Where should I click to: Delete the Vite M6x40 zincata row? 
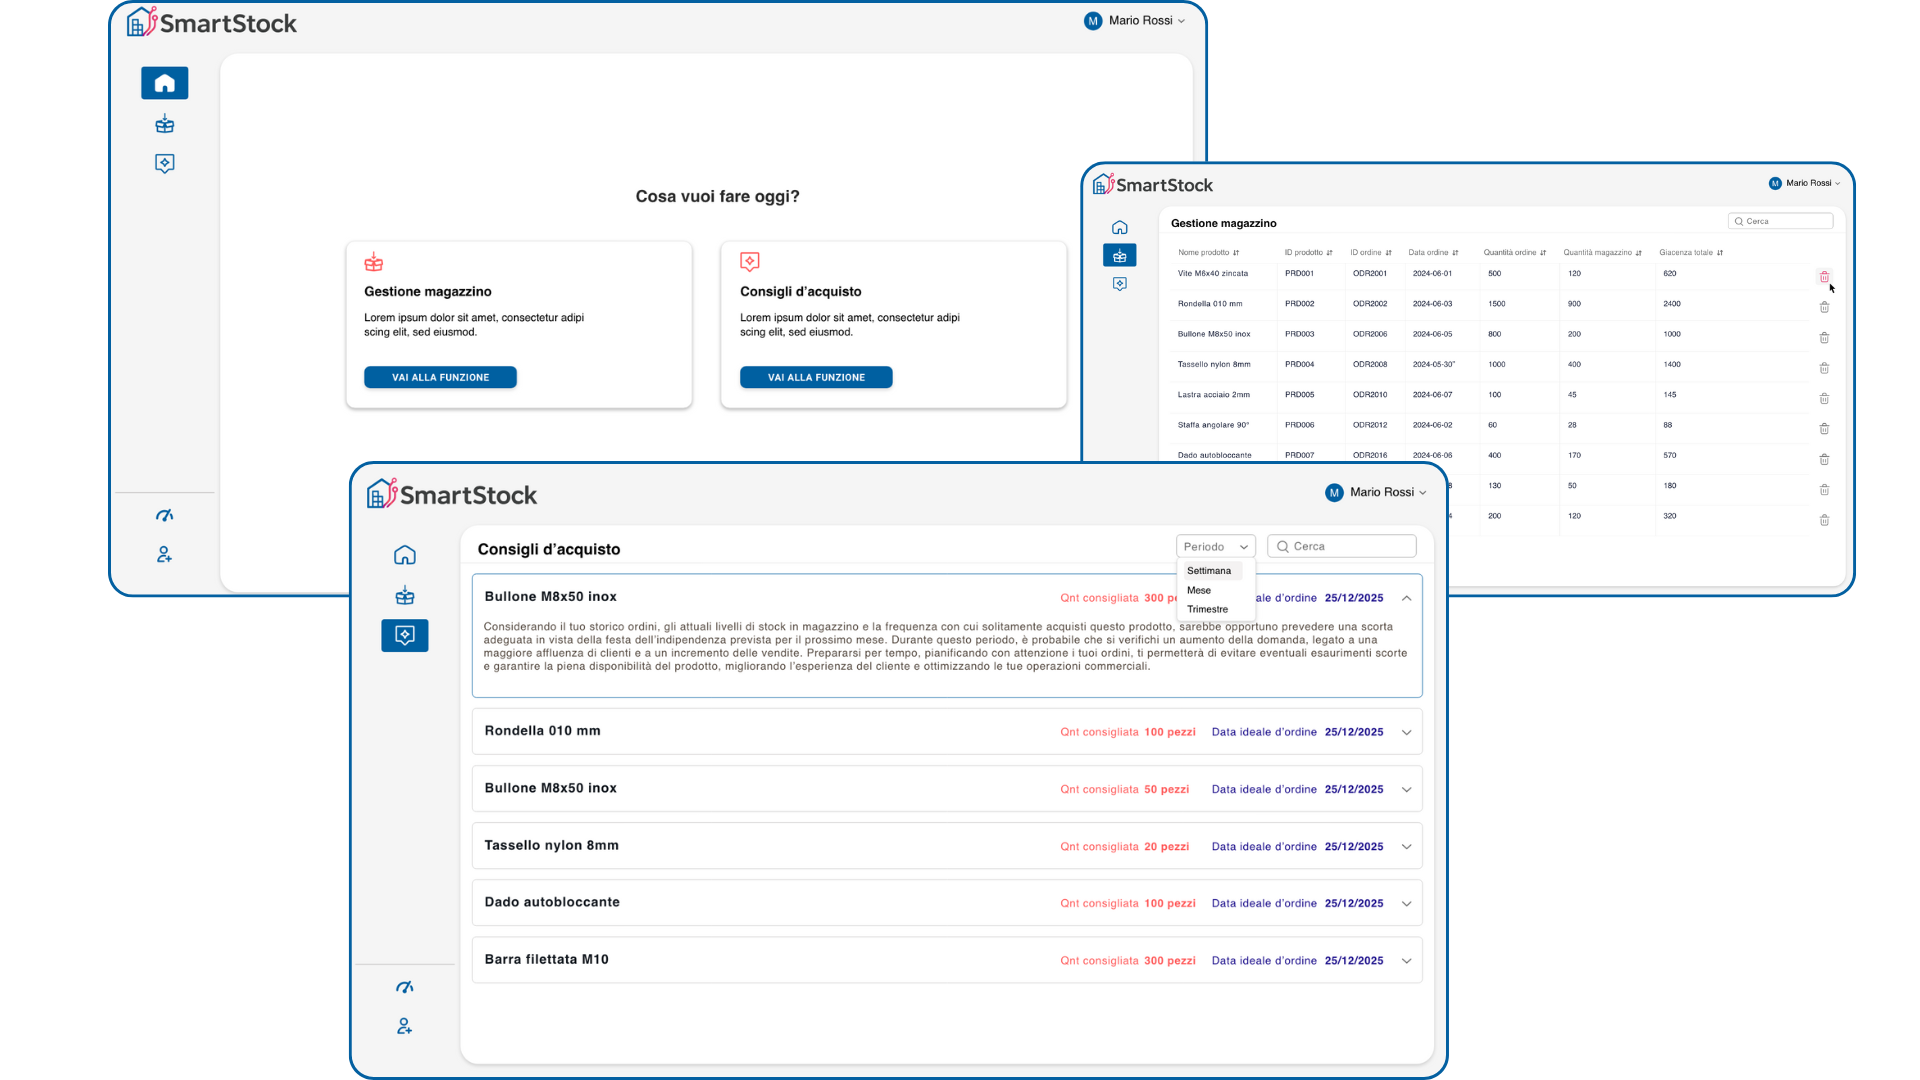[1824, 277]
